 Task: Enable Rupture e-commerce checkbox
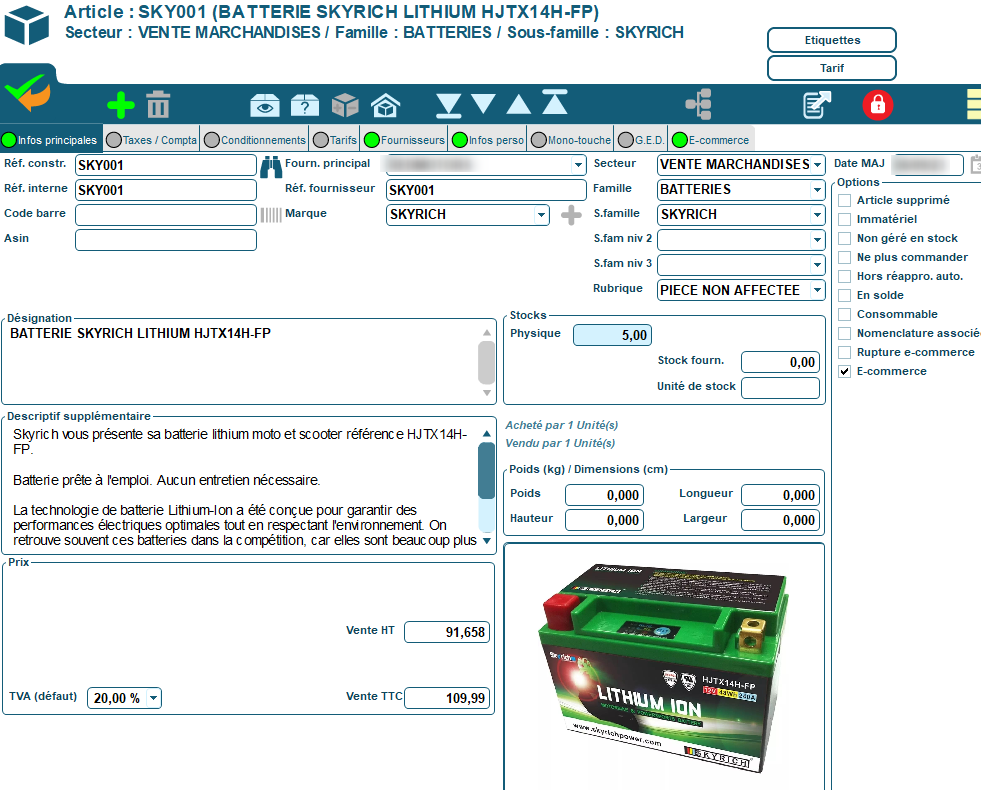(845, 352)
